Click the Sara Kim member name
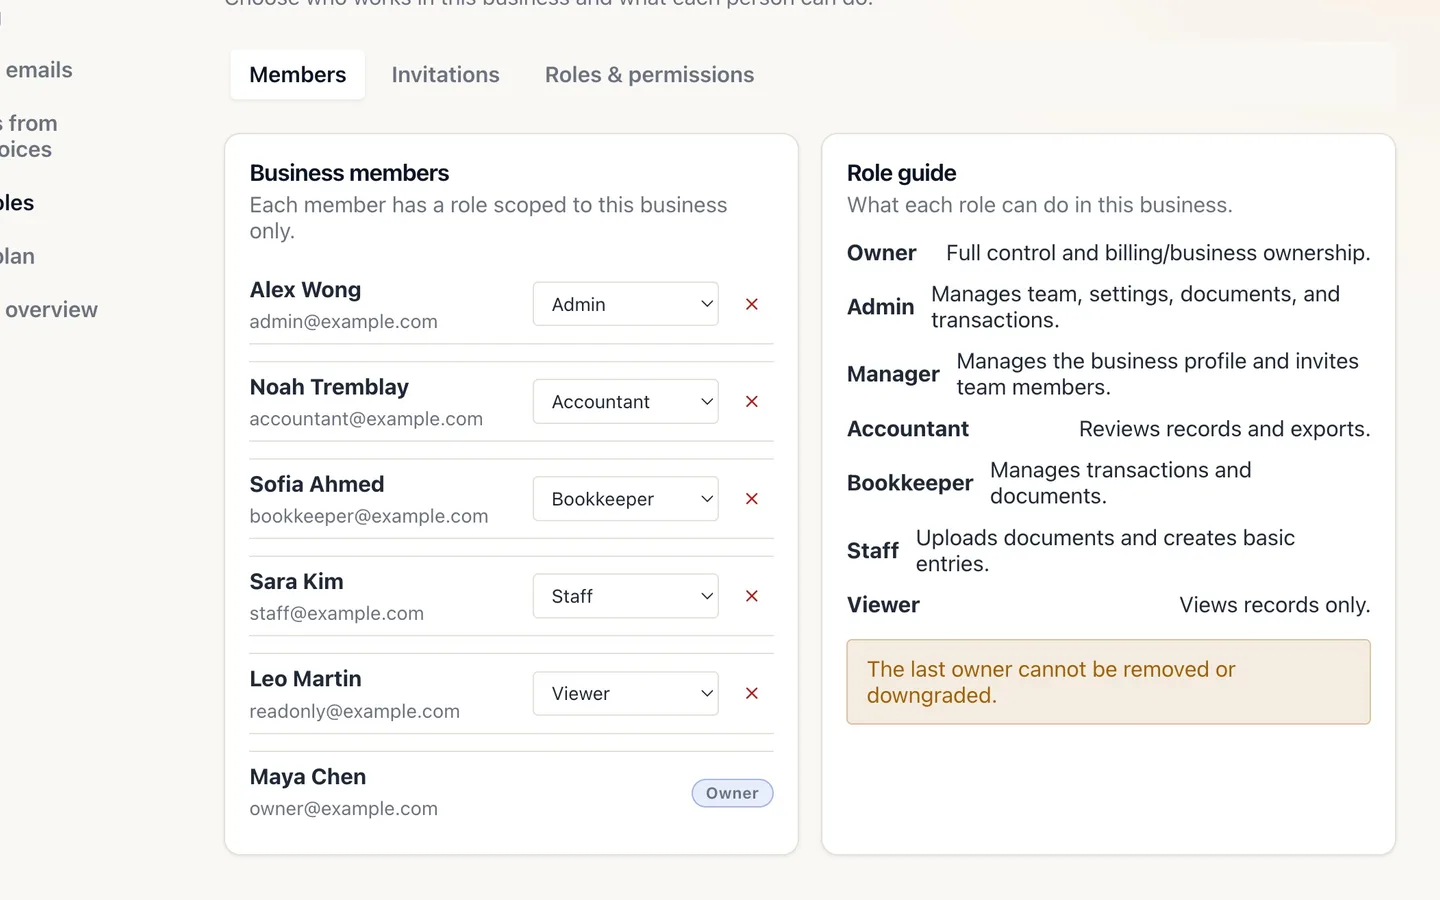This screenshot has width=1440, height=900. pyautogui.click(x=296, y=581)
